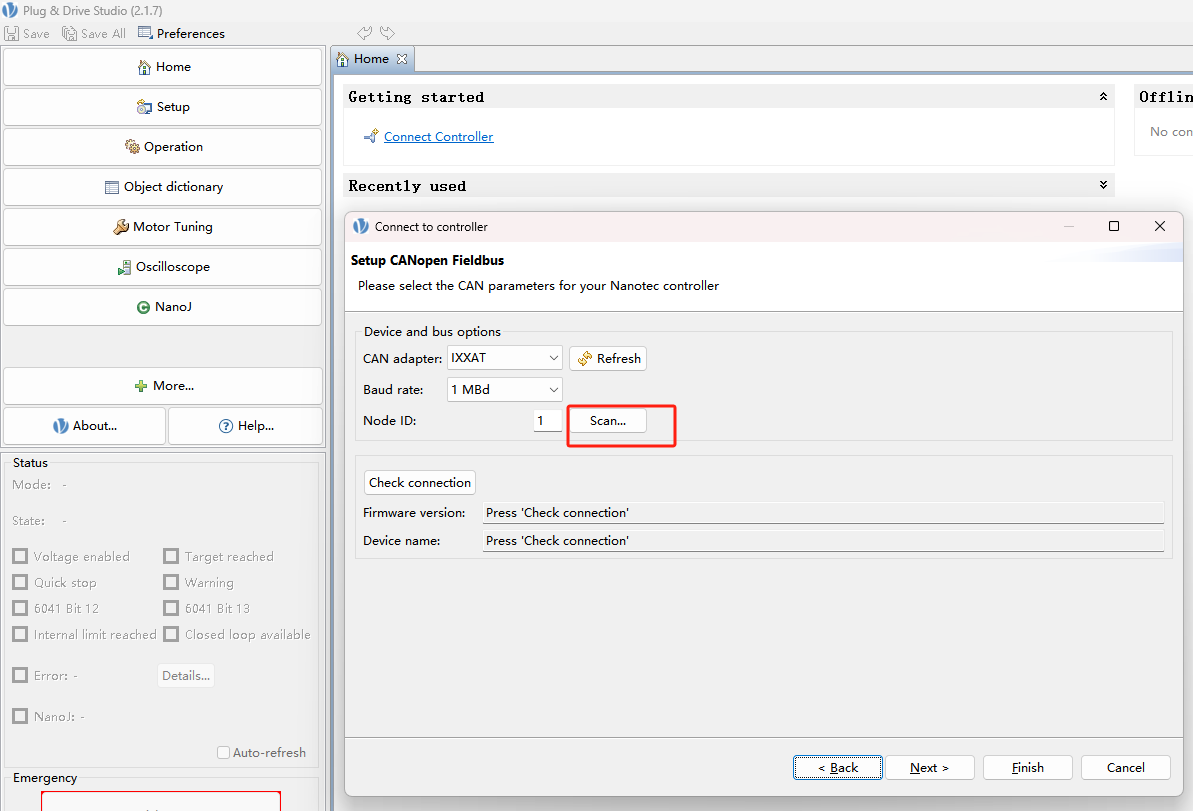
Task: Open Motor Tuning panel
Action: point(162,227)
